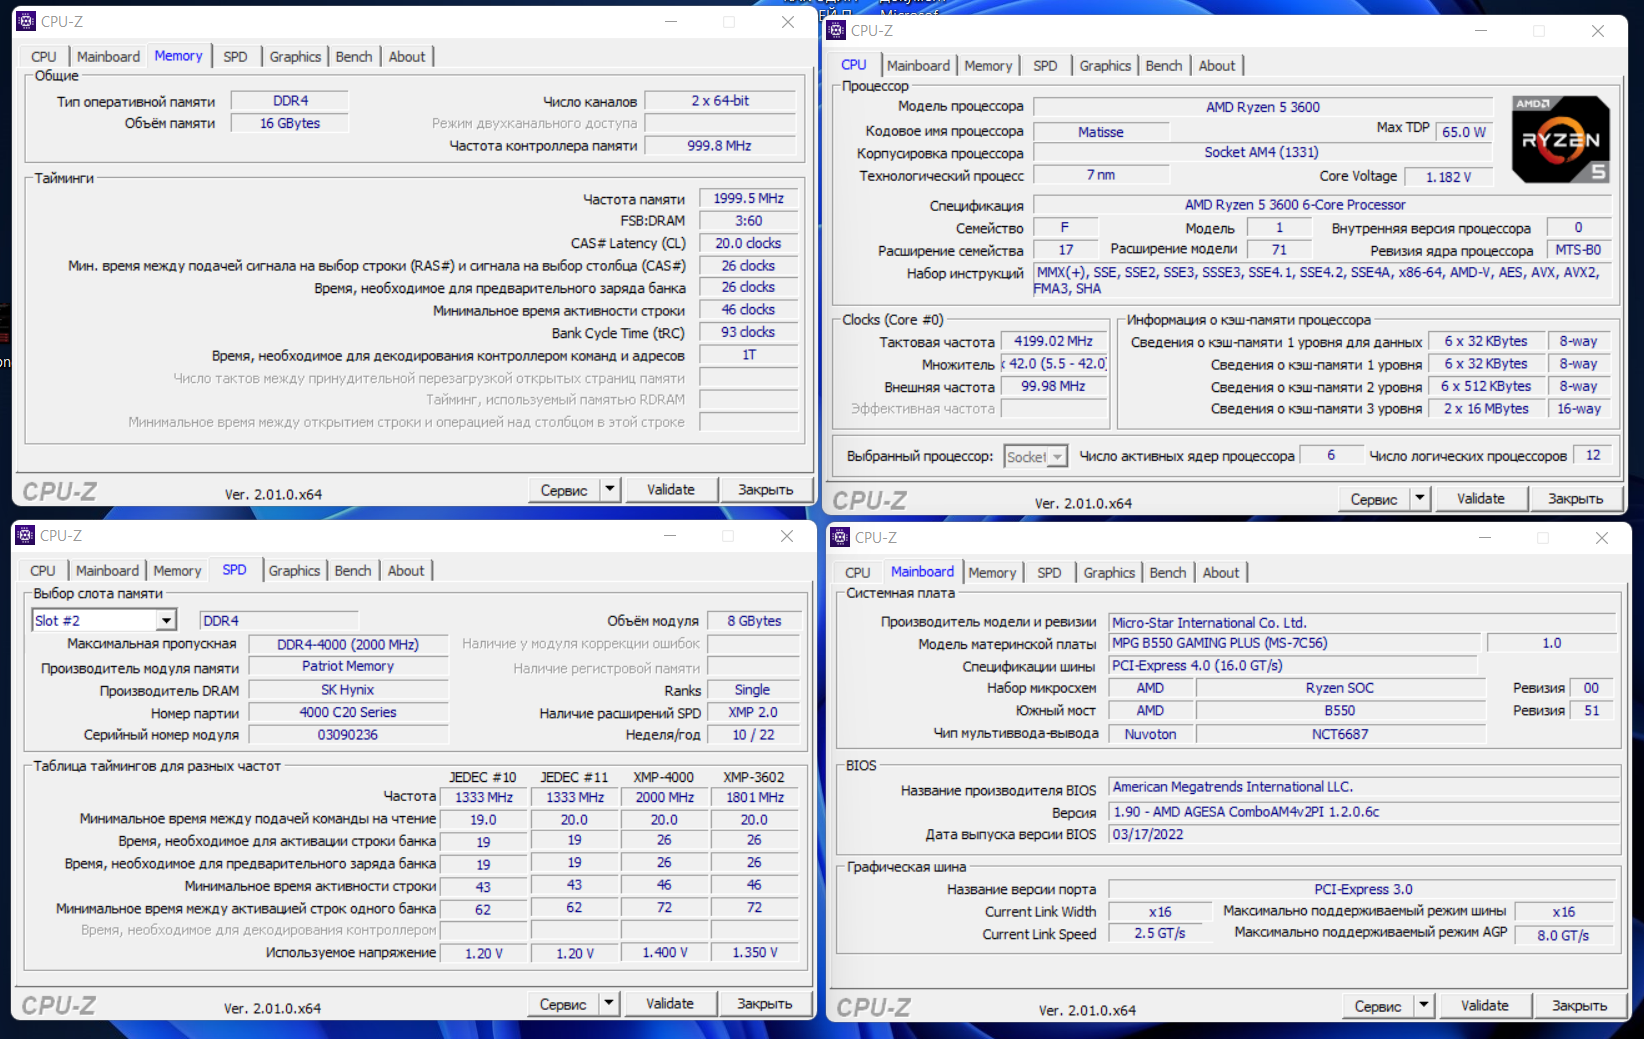Open About tab in the Memory timings window
The width and height of the screenshot is (1644, 1039).
[407, 57]
